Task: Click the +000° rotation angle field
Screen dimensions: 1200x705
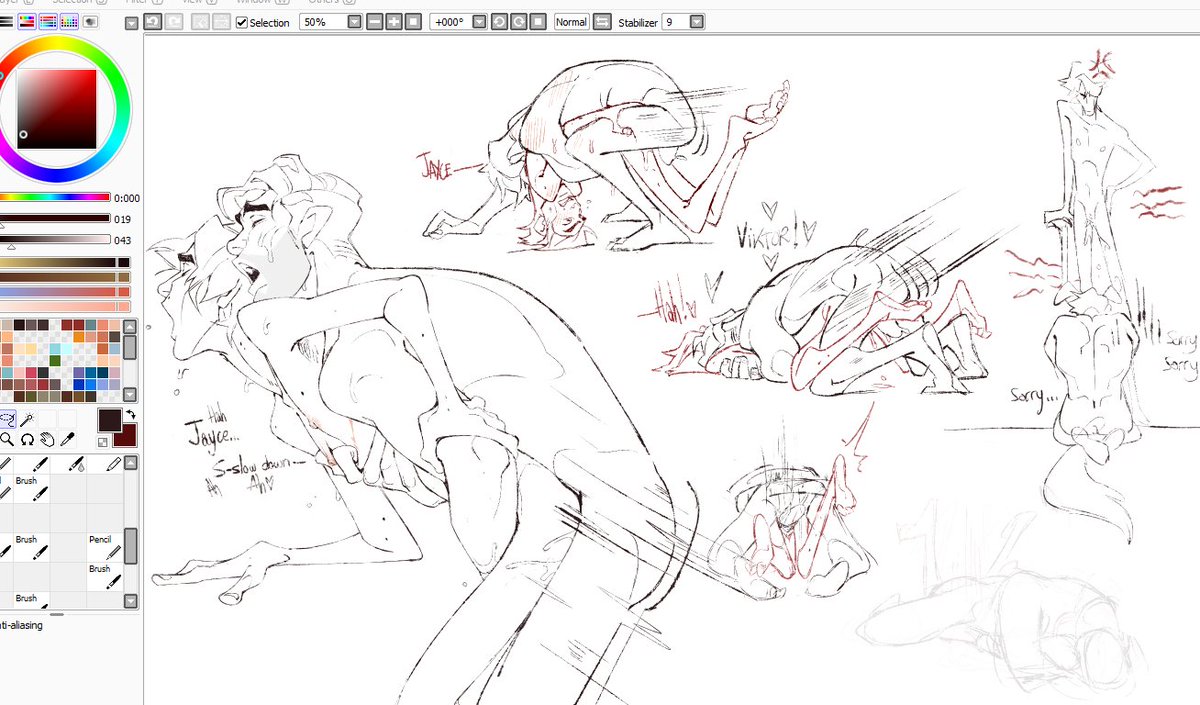Action: 449,21
